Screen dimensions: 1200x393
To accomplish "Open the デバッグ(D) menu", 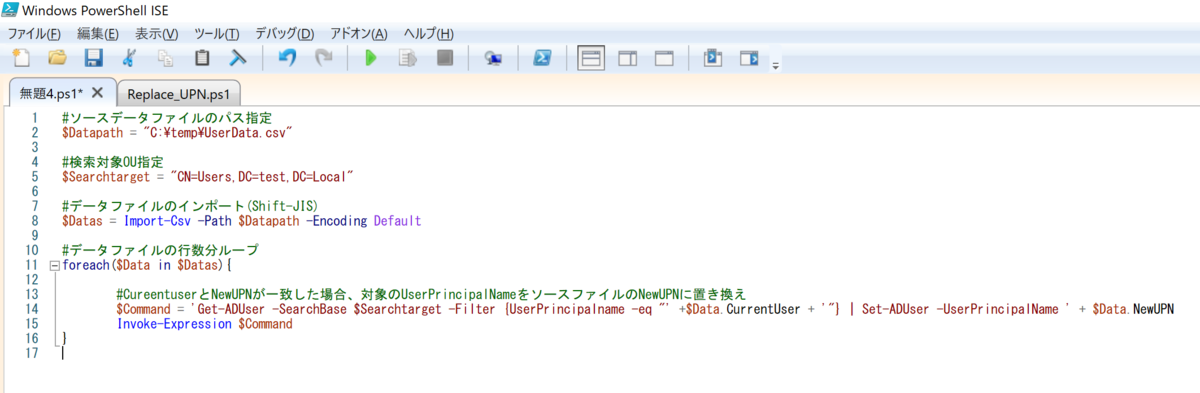I will point(284,34).
